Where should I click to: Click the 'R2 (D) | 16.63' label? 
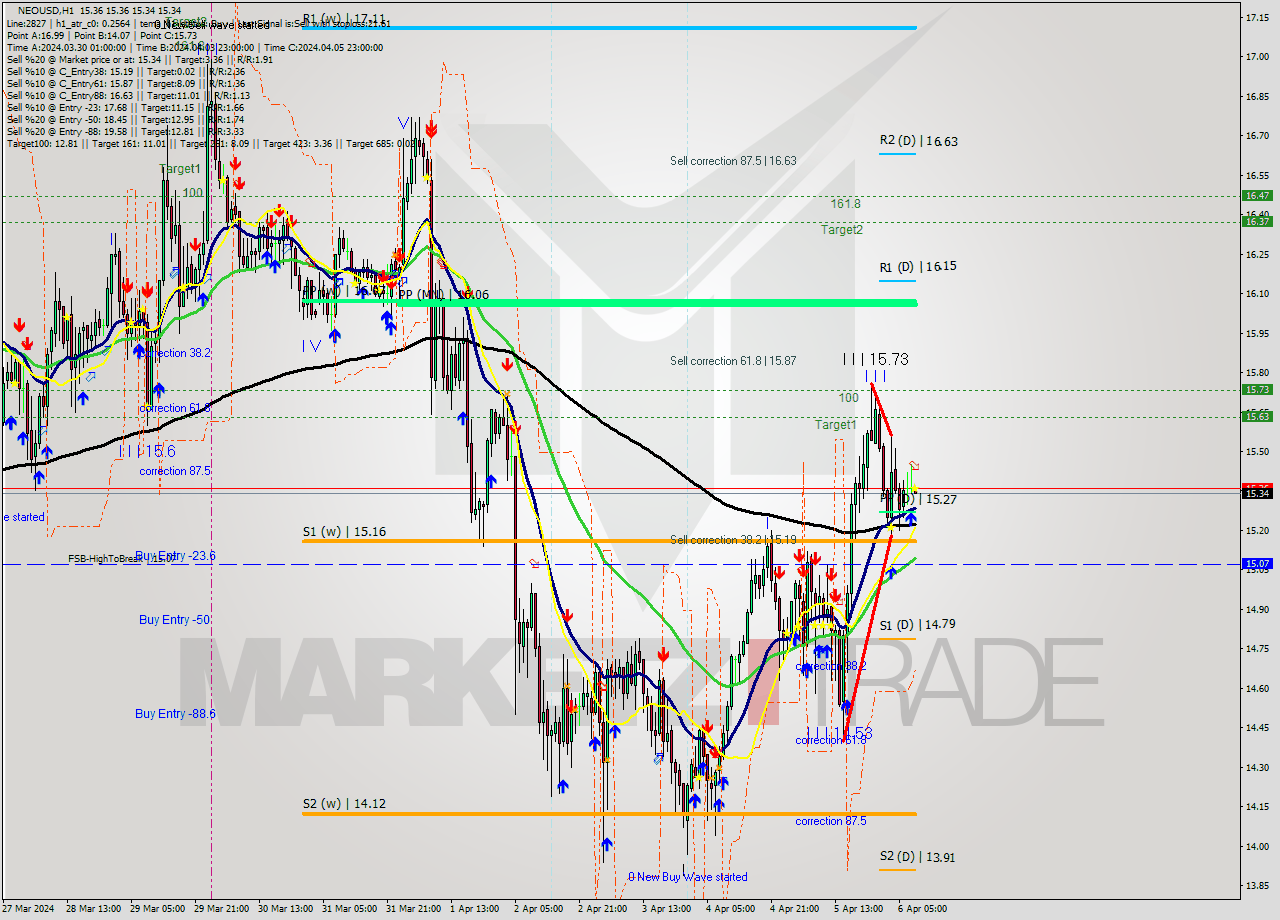click(x=918, y=141)
